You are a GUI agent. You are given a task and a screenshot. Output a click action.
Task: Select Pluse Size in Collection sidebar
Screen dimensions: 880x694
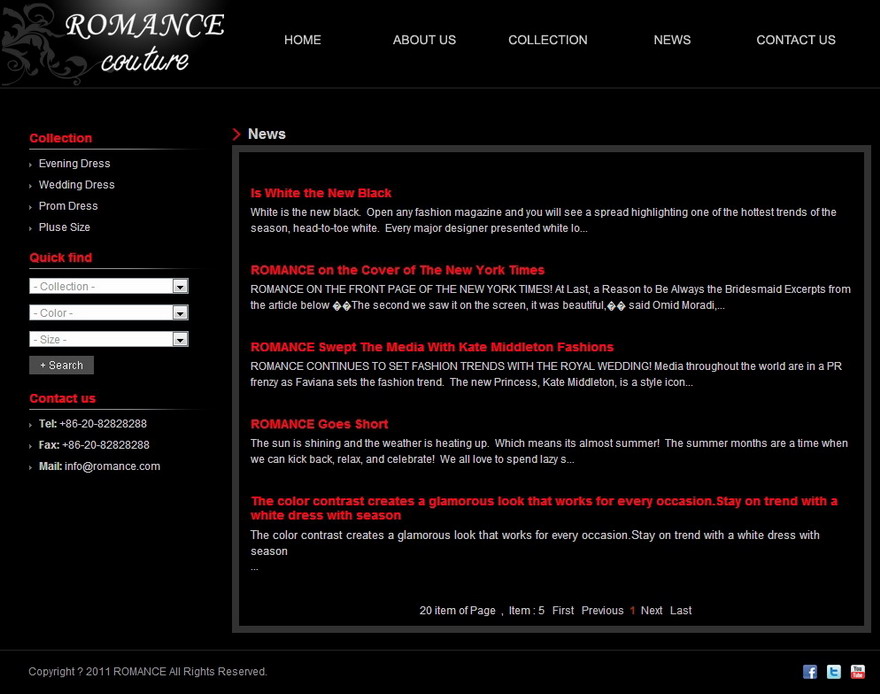click(x=64, y=227)
